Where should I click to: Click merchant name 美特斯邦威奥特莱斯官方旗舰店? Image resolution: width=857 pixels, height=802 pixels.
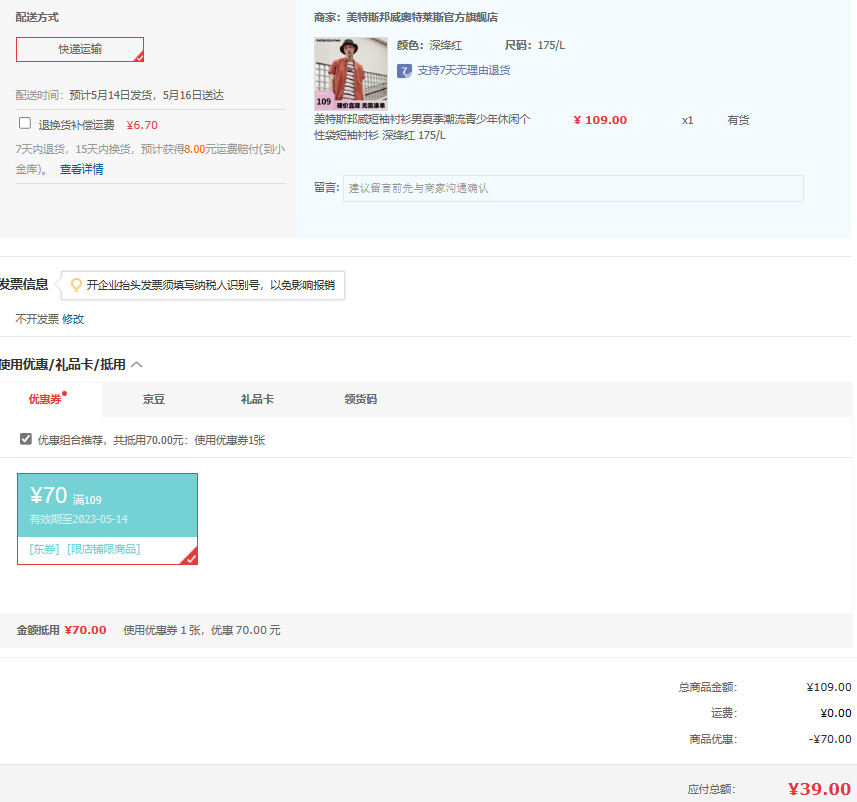point(421,17)
